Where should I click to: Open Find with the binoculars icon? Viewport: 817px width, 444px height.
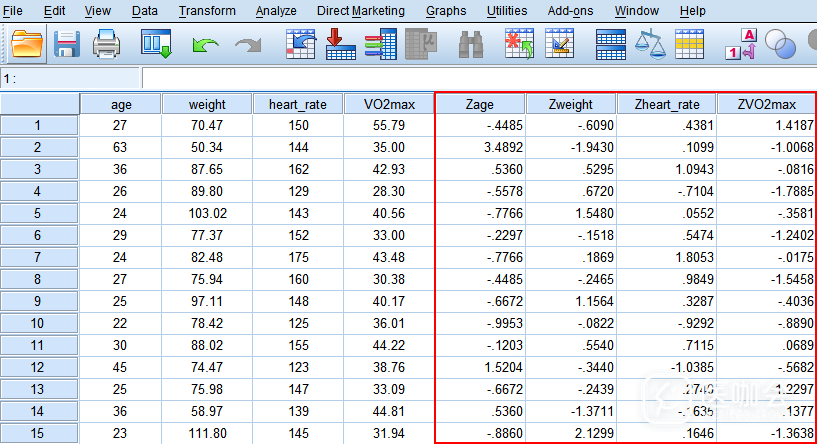[x=471, y=44]
